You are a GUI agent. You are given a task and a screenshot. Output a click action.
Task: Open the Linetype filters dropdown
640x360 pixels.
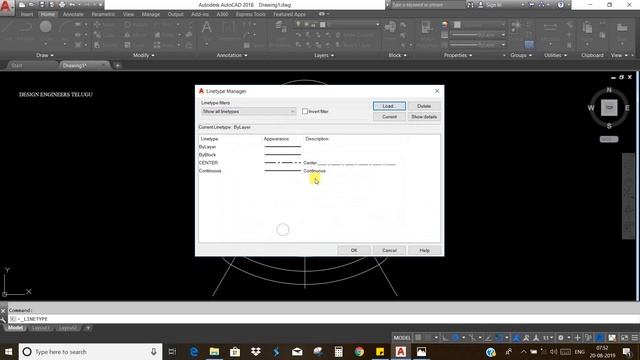point(249,111)
